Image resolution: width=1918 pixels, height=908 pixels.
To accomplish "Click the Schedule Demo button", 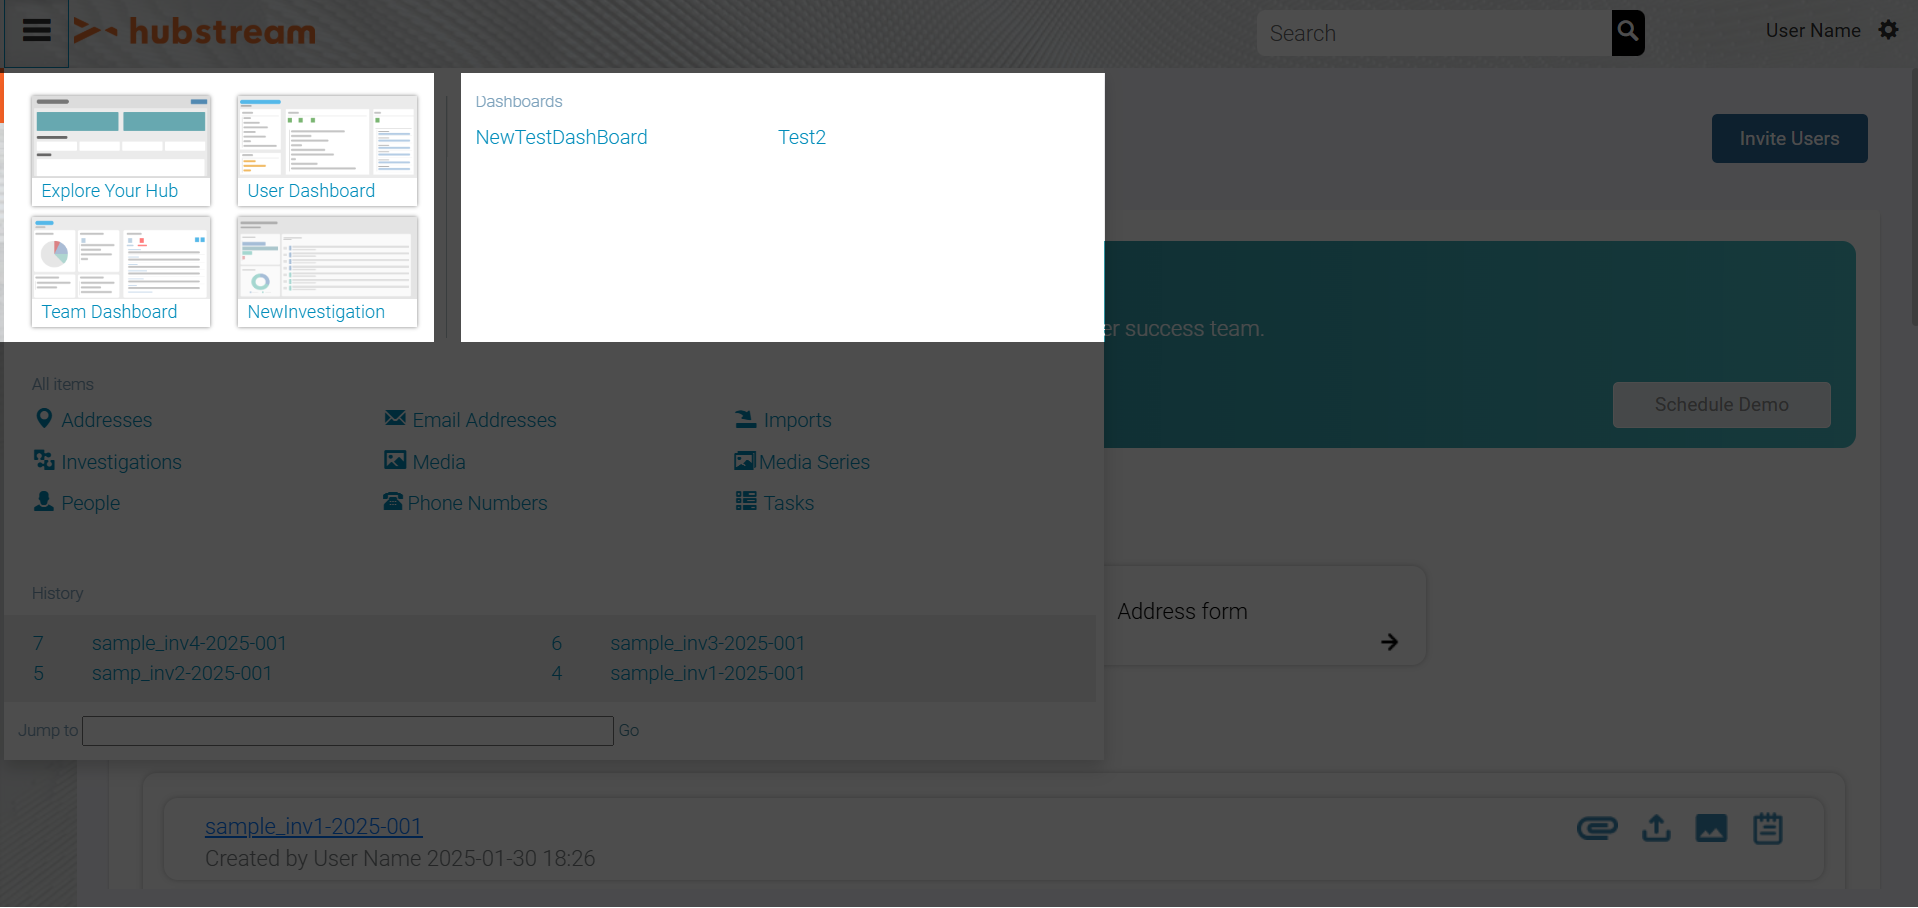I will pos(1720,404).
